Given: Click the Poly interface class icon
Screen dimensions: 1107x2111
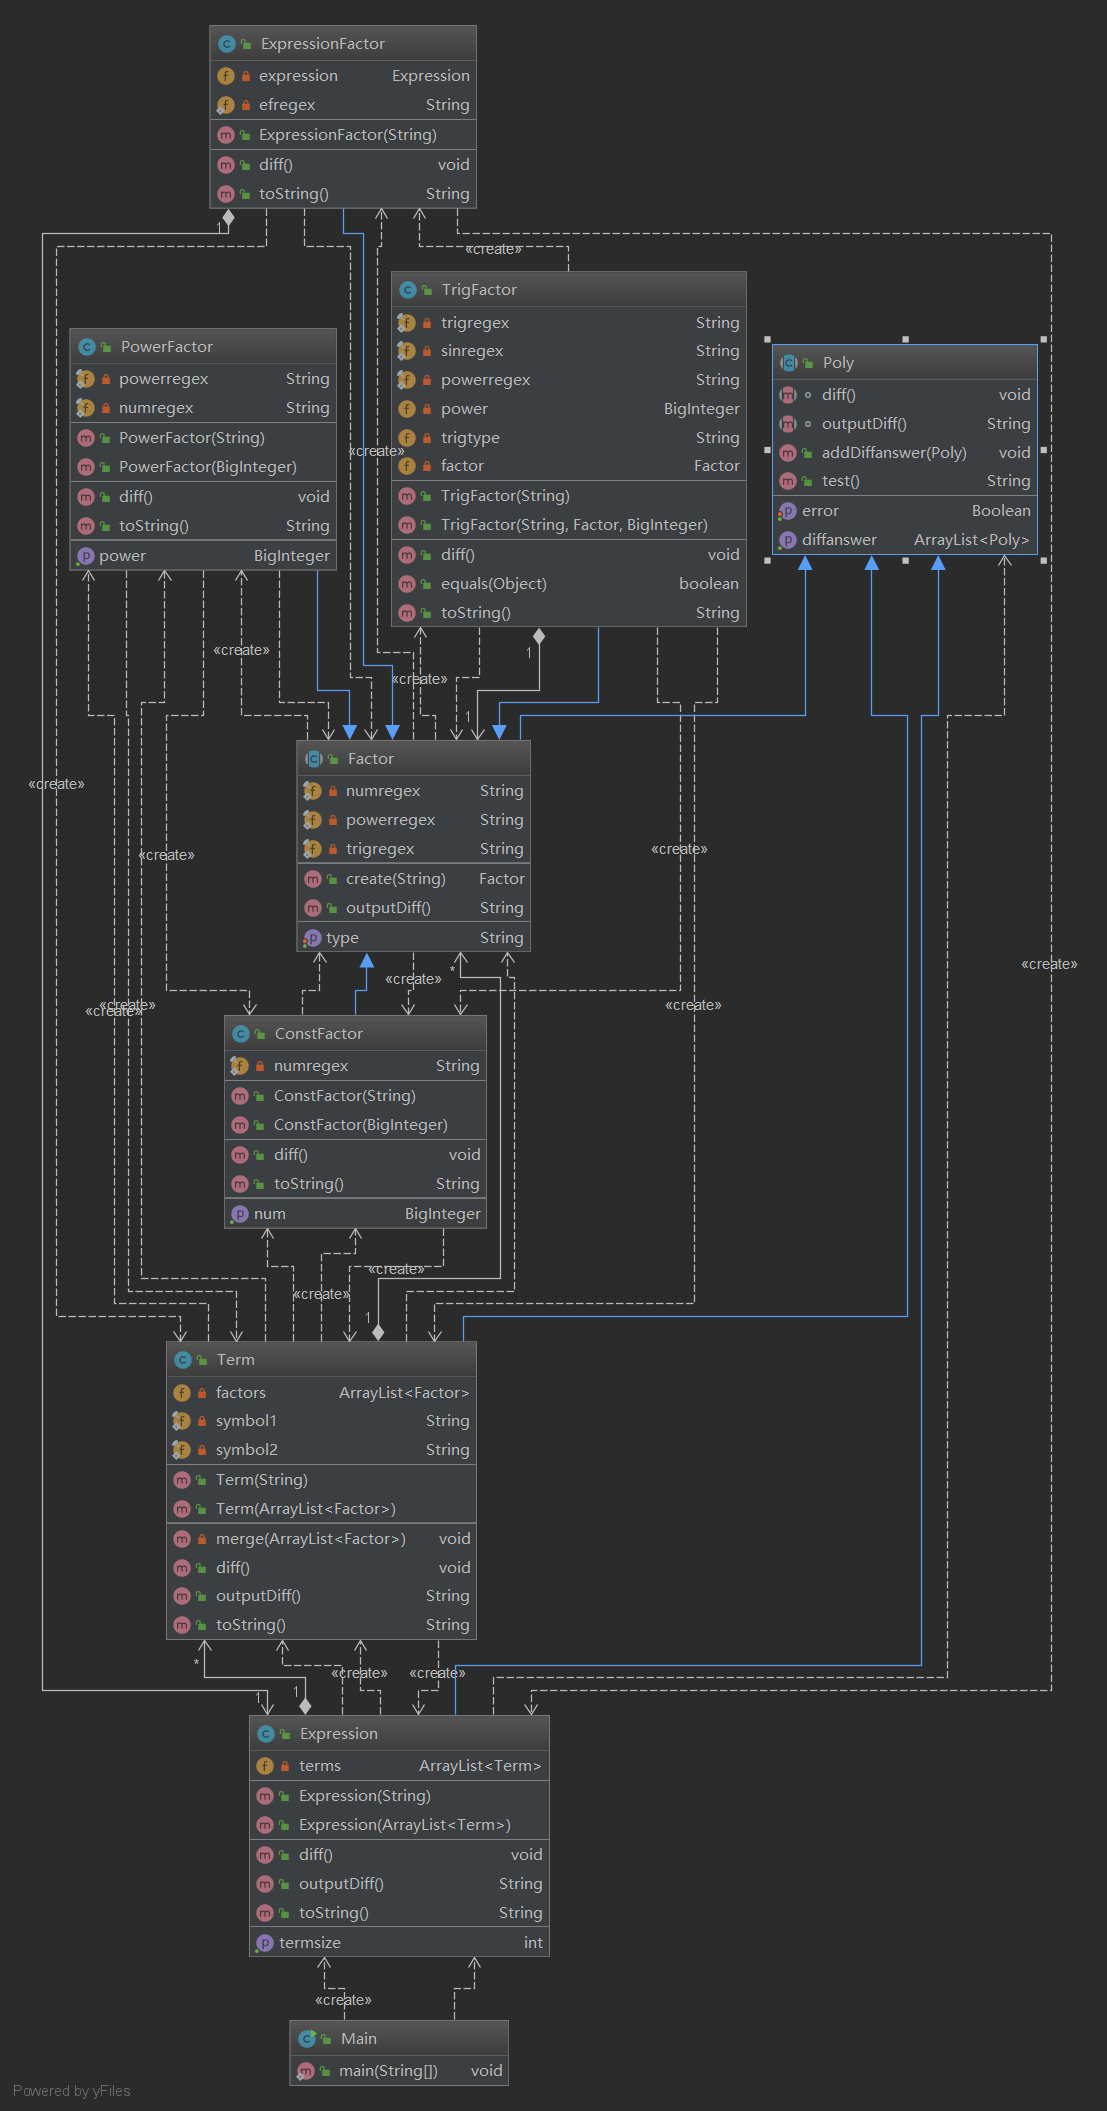Looking at the screenshot, I should click(x=788, y=363).
